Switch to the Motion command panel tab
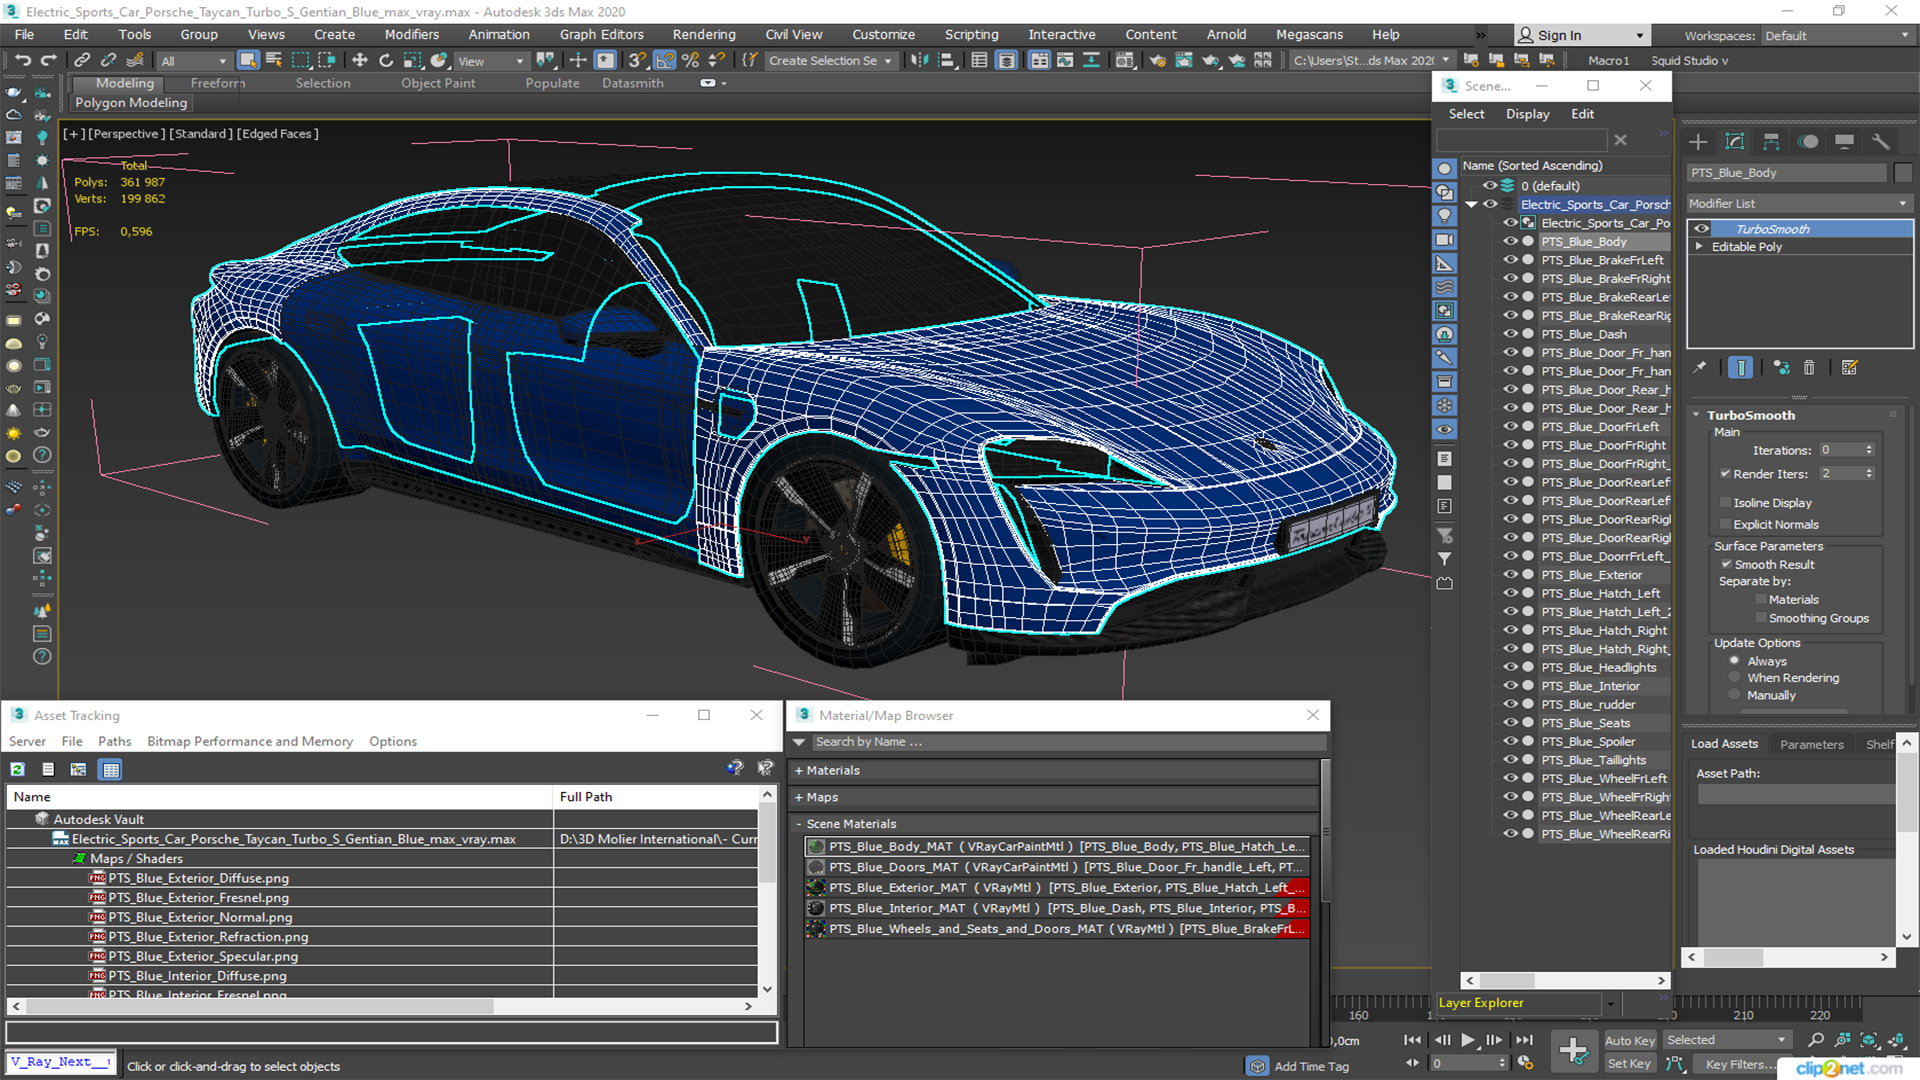This screenshot has width=1920, height=1080. point(1808,142)
